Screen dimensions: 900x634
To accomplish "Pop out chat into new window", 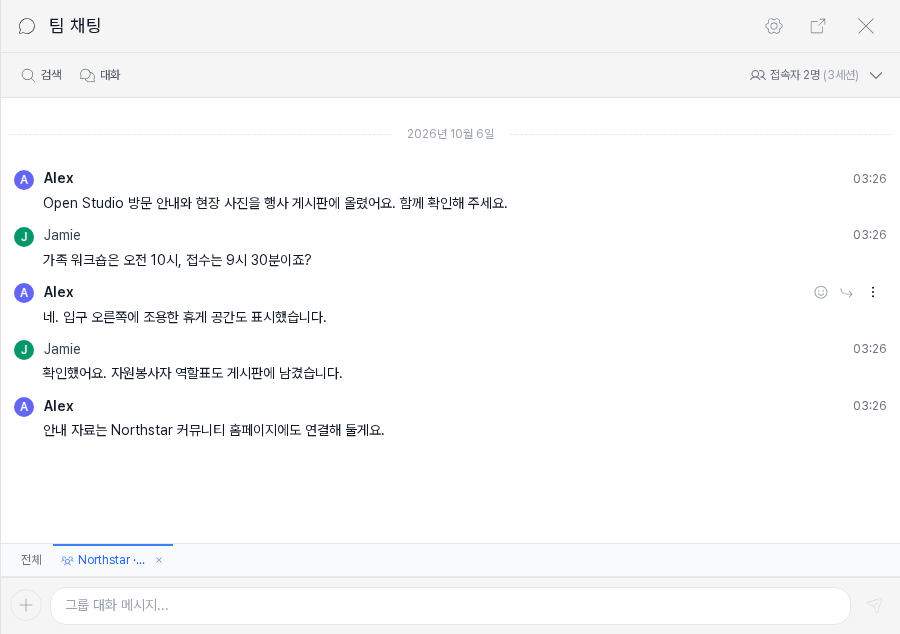I will click(818, 26).
